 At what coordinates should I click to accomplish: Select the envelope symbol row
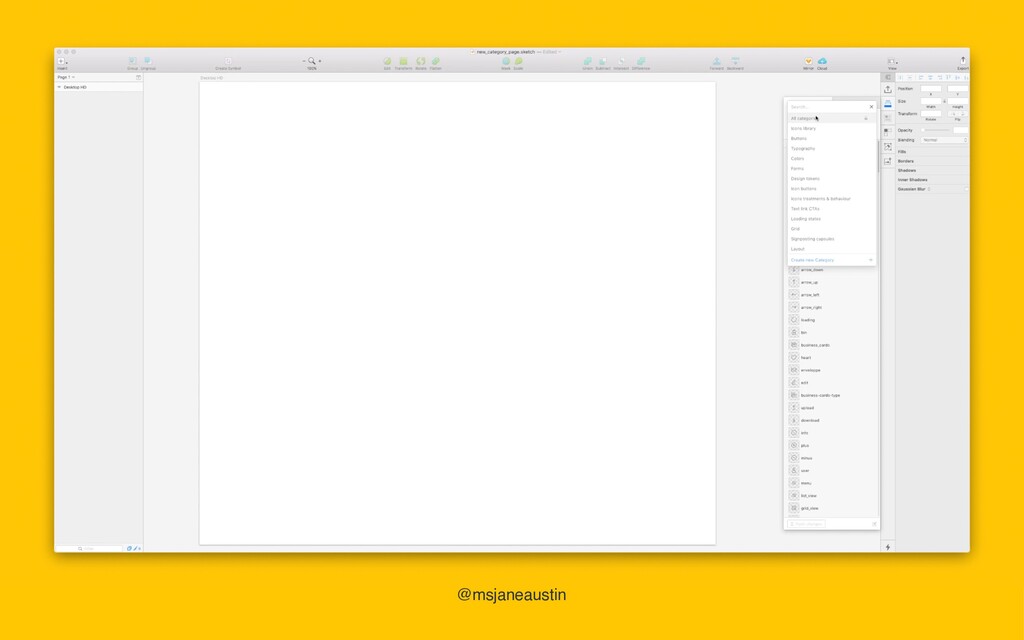click(x=831, y=370)
